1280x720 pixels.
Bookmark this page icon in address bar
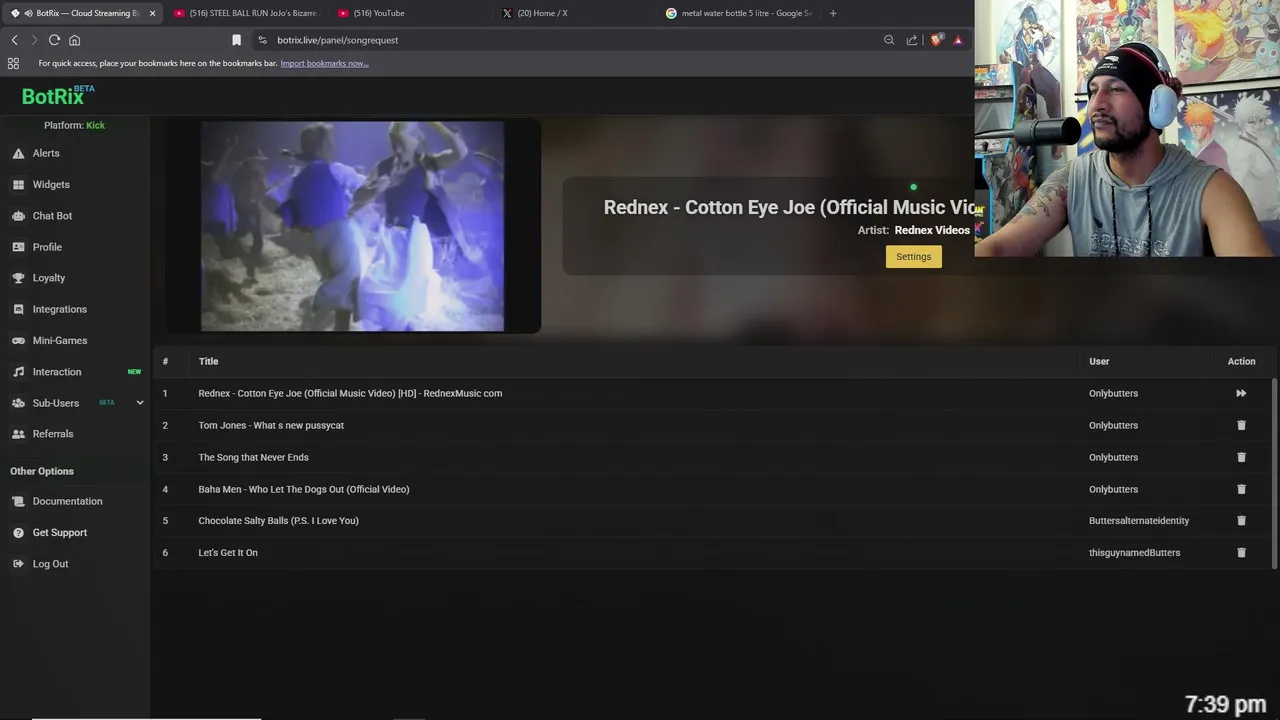(x=236, y=40)
